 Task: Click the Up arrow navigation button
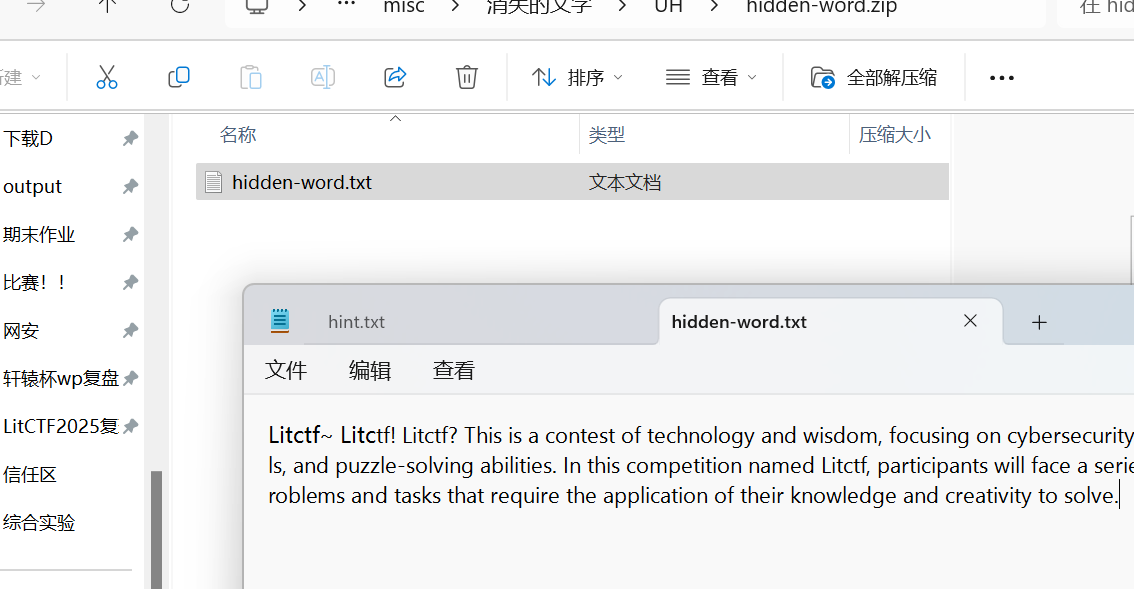(x=107, y=6)
